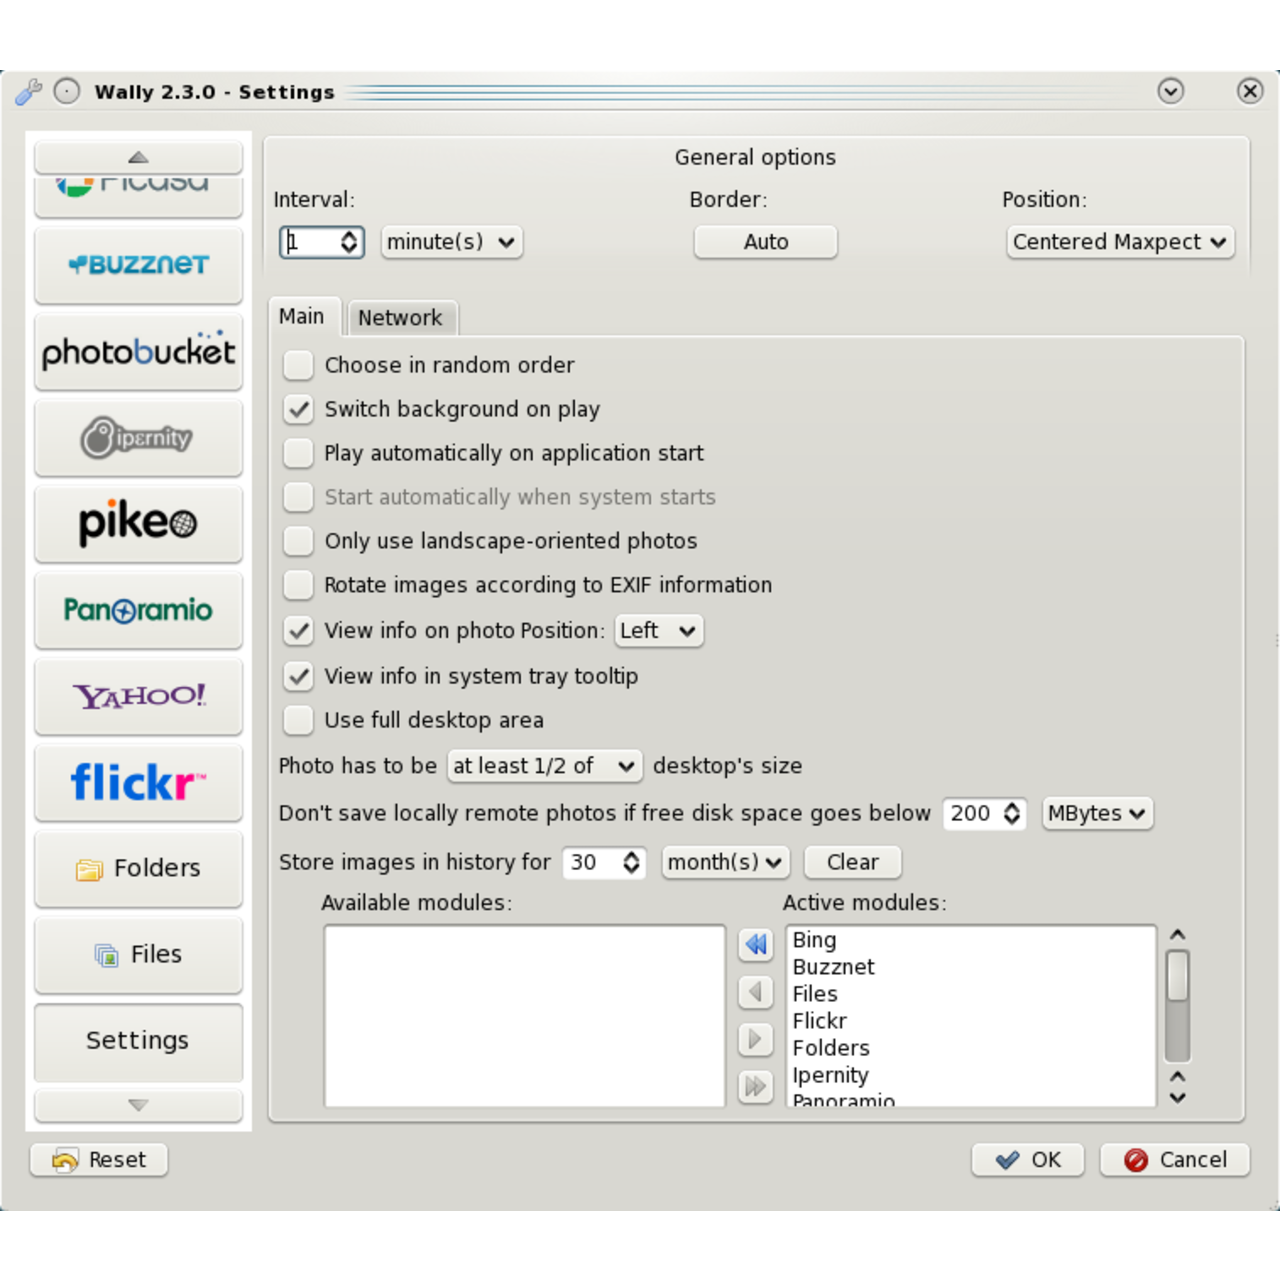Switch to the Network tab
Viewport: 1280px width, 1280px height.
(x=401, y=317)
